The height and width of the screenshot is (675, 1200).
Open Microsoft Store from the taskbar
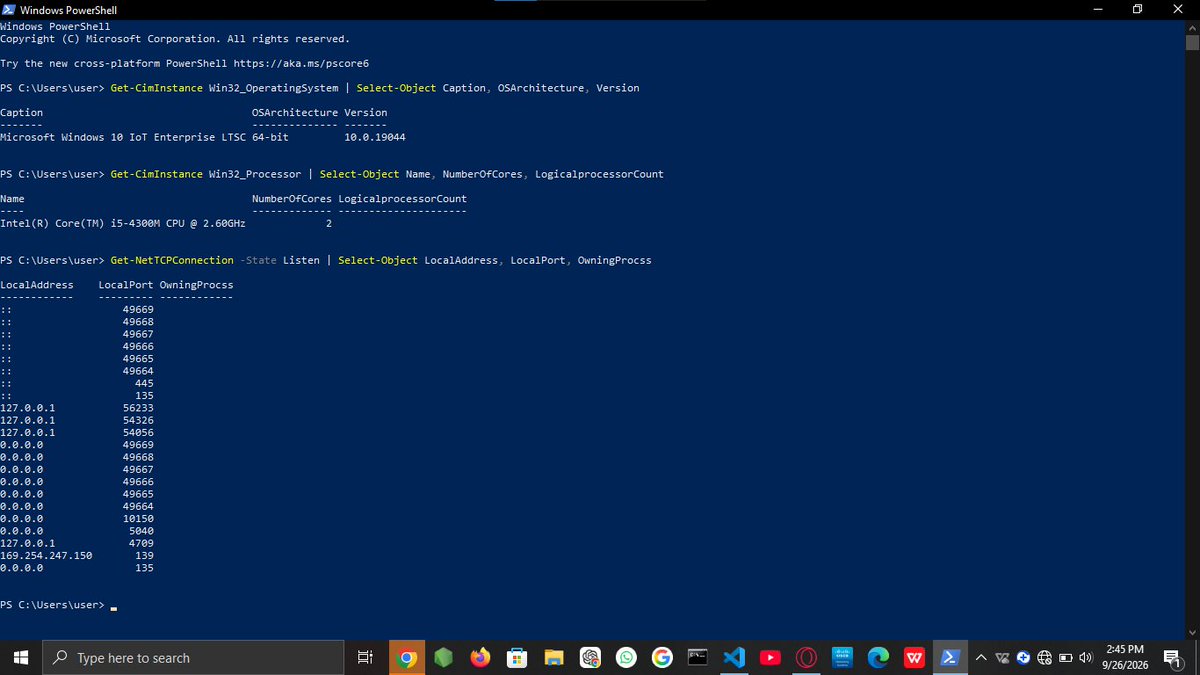click(x=517, y=657)
